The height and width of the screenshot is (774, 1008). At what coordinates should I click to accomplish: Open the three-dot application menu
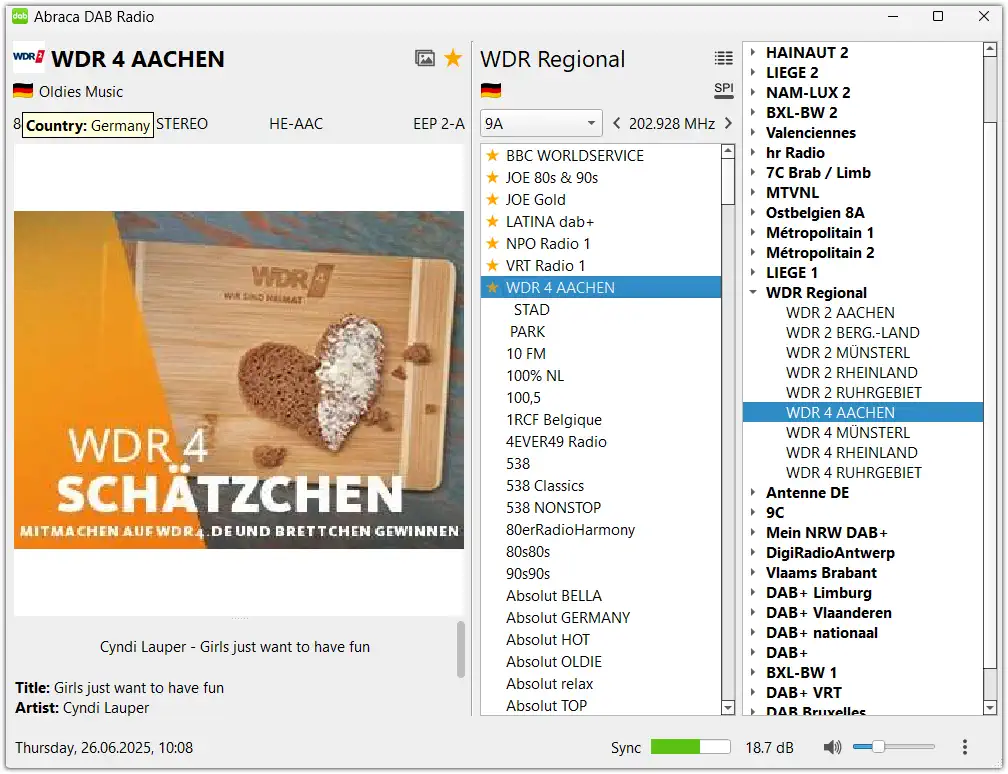point(964,746)
